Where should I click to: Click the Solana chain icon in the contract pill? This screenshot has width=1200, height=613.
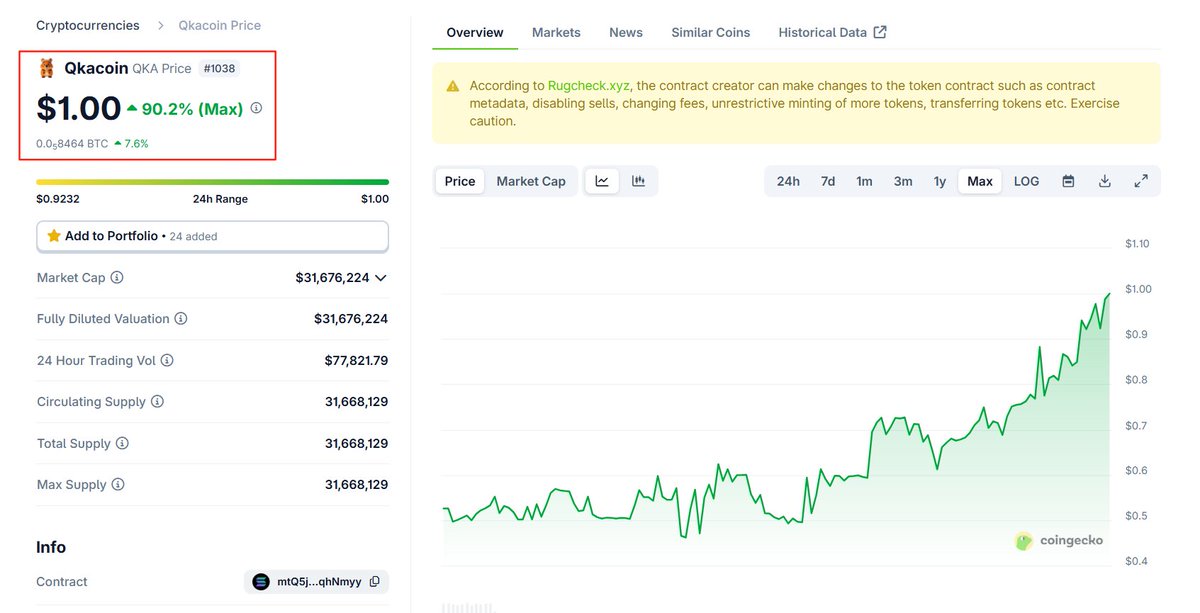click(x=261, y=582)
